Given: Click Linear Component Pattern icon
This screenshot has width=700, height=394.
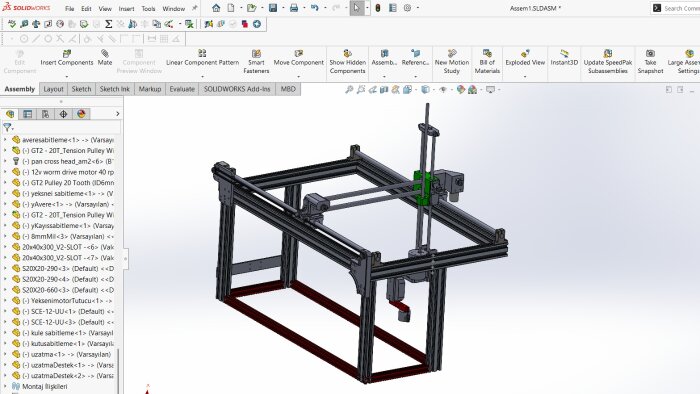Looking at the screenshot, I should coord(202,54).
